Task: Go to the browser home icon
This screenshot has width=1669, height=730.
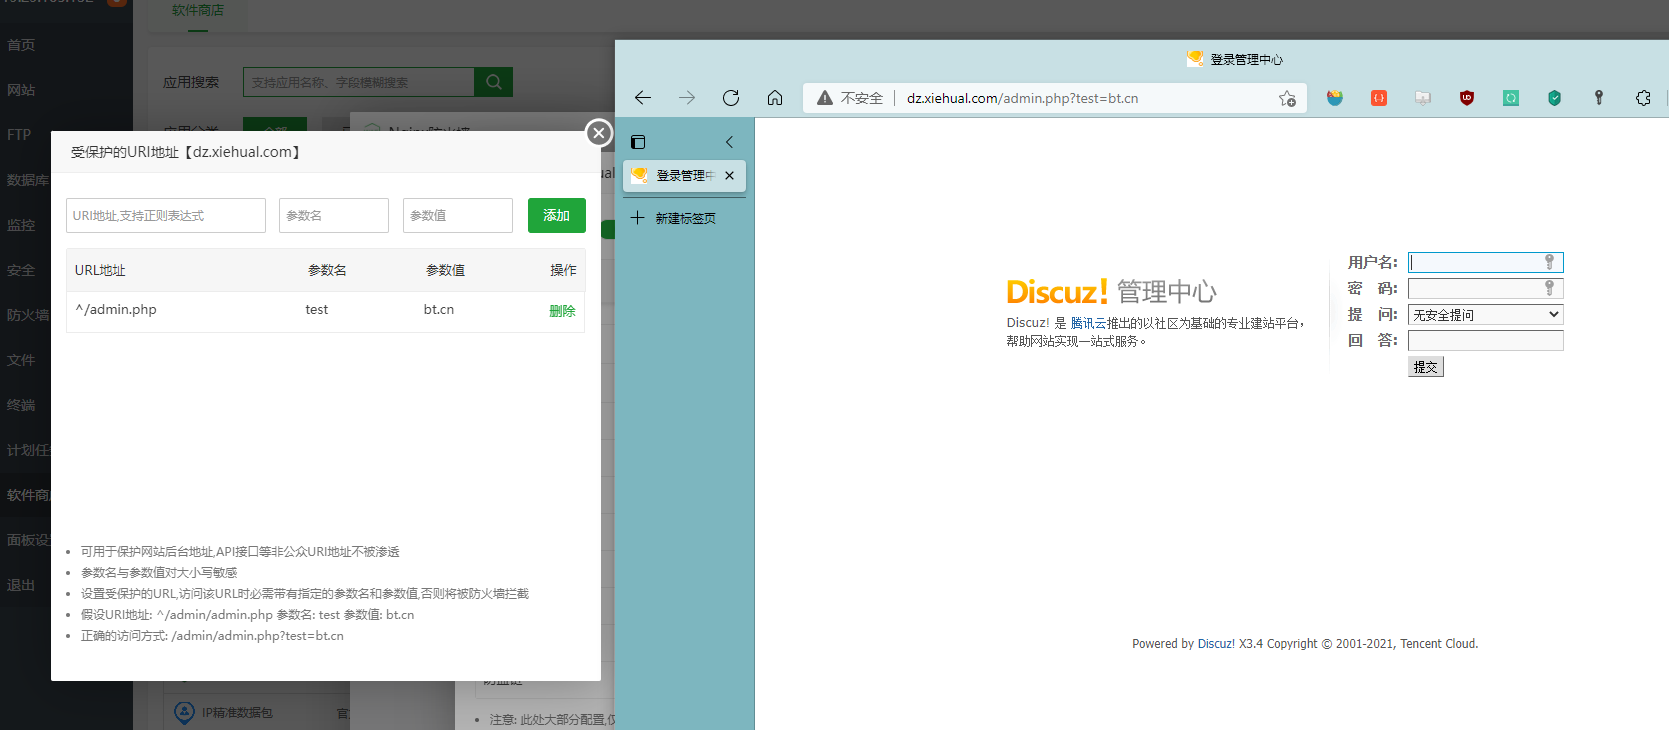Action: pos(775,98)
